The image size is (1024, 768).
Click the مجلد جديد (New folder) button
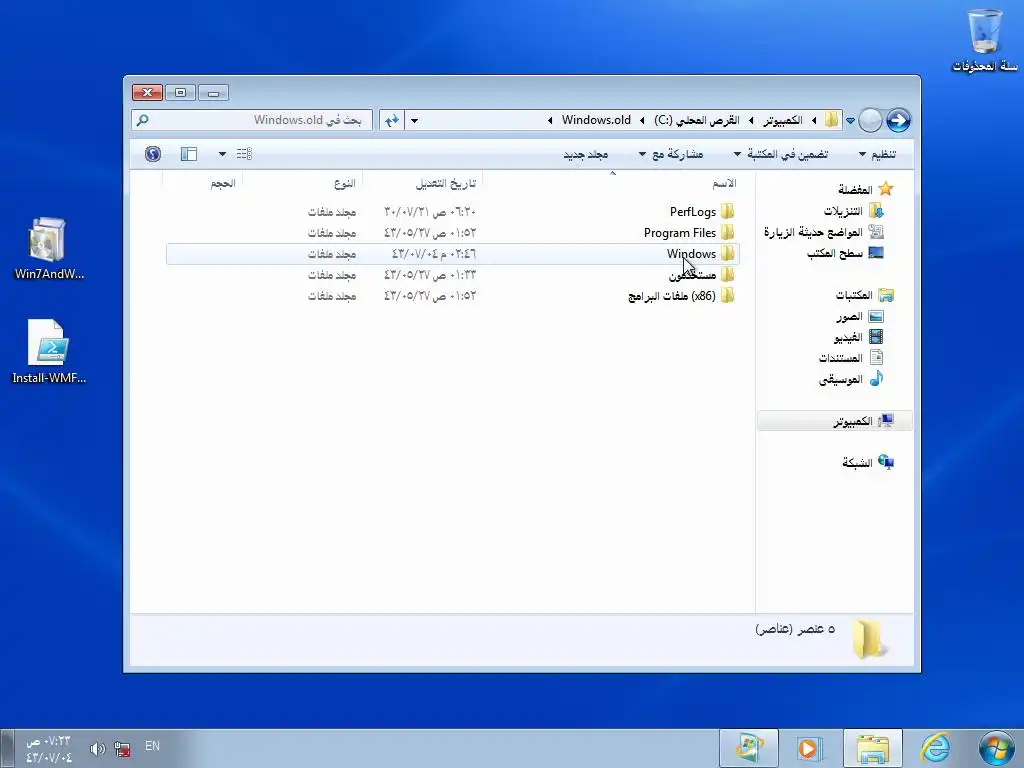(x=586, y=154)
